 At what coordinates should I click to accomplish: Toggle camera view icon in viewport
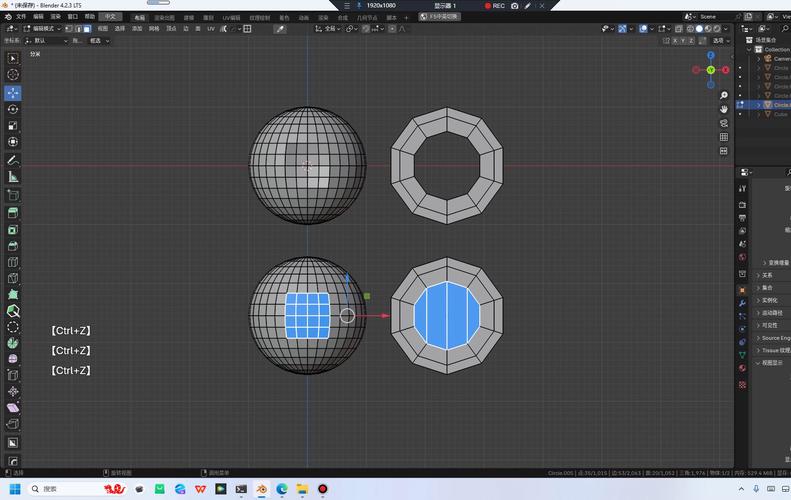click(x=724, y=123)
